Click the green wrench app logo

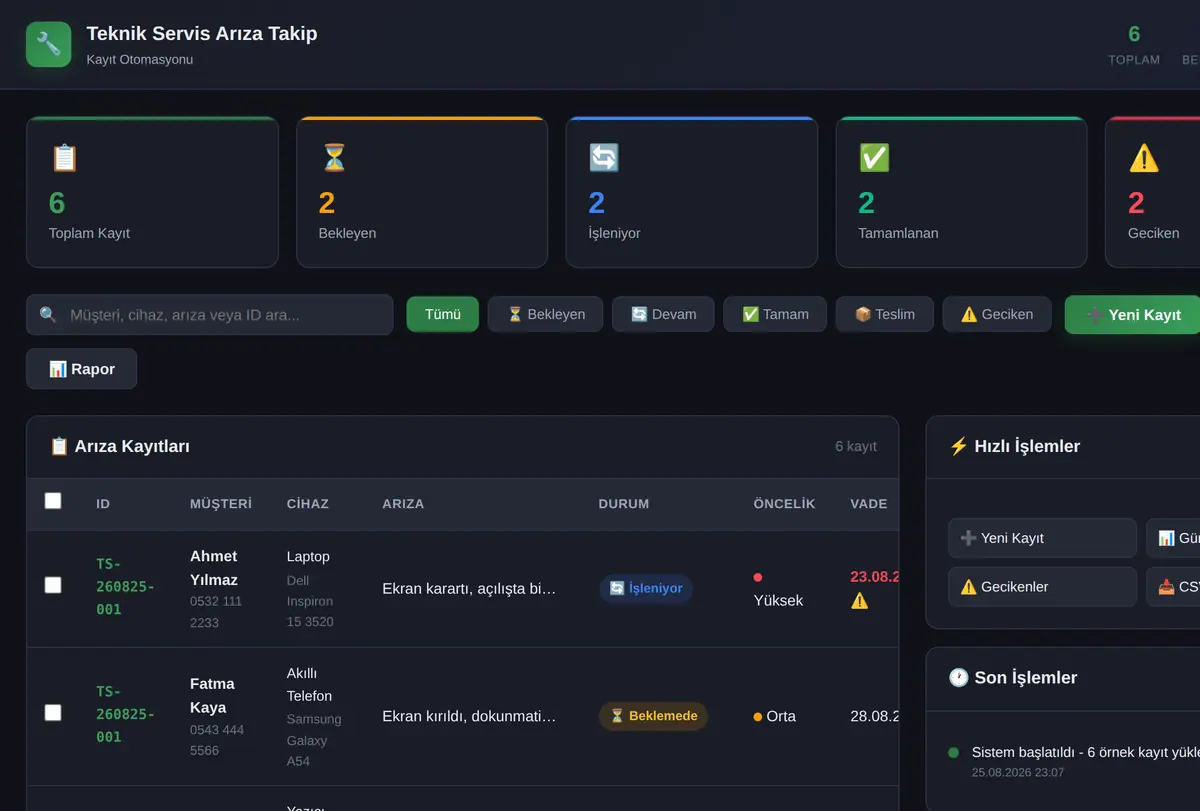(x=49, y=44)
